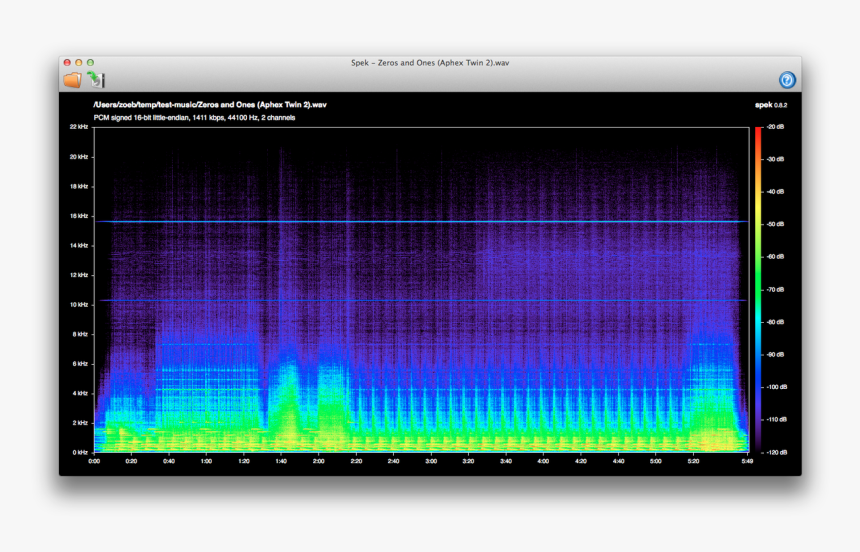
Task: Click the '-80 dB' scale label
Action: [x=775, y=322]
